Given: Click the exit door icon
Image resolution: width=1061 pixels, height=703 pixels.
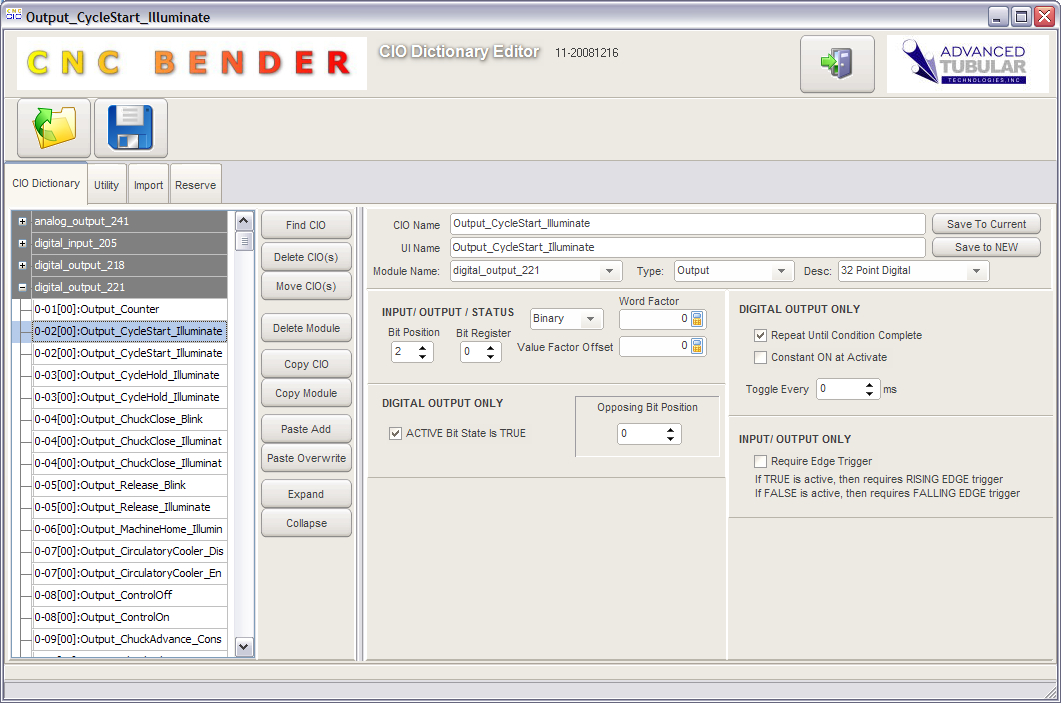Looking at the screenshot, I should click(837, 64).
